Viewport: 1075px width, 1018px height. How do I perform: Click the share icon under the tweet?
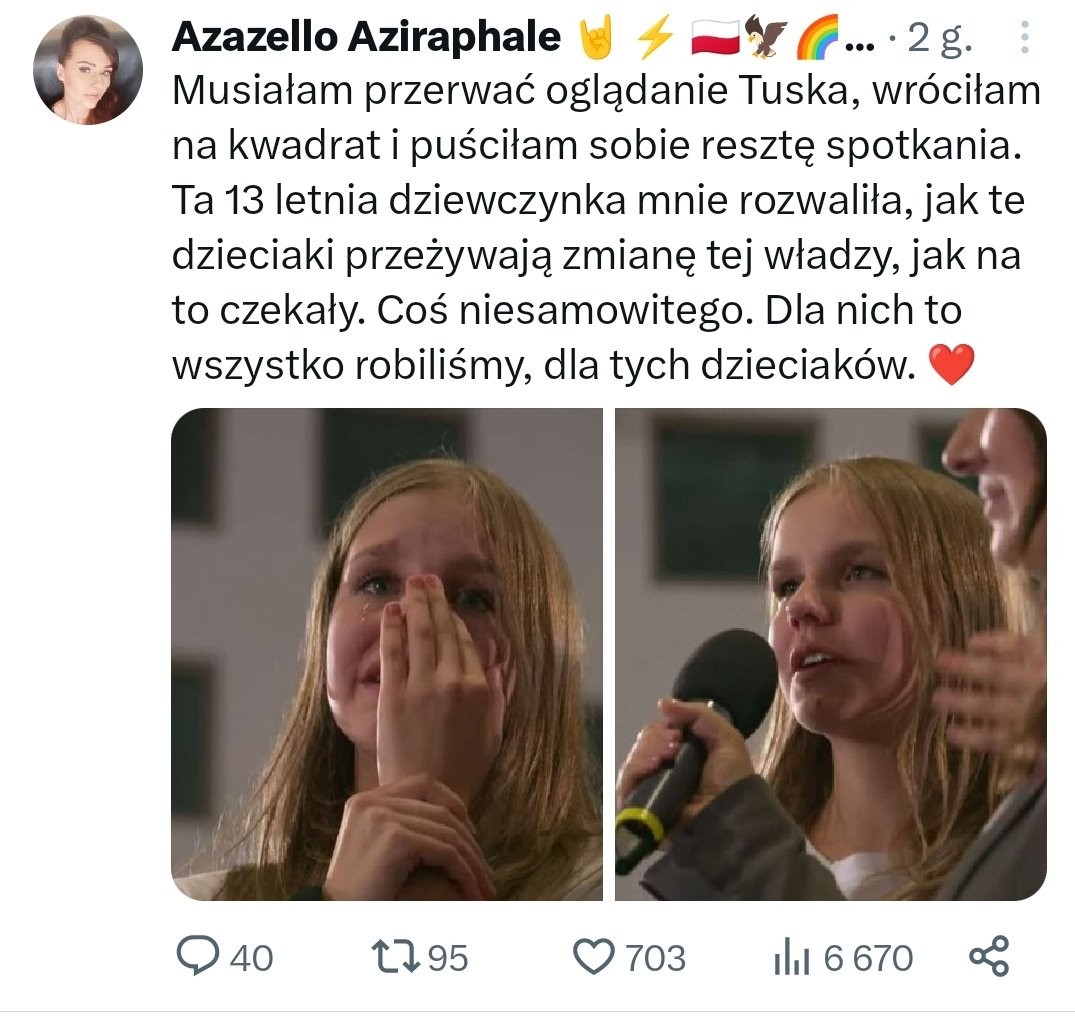click(x=989, y=956)
